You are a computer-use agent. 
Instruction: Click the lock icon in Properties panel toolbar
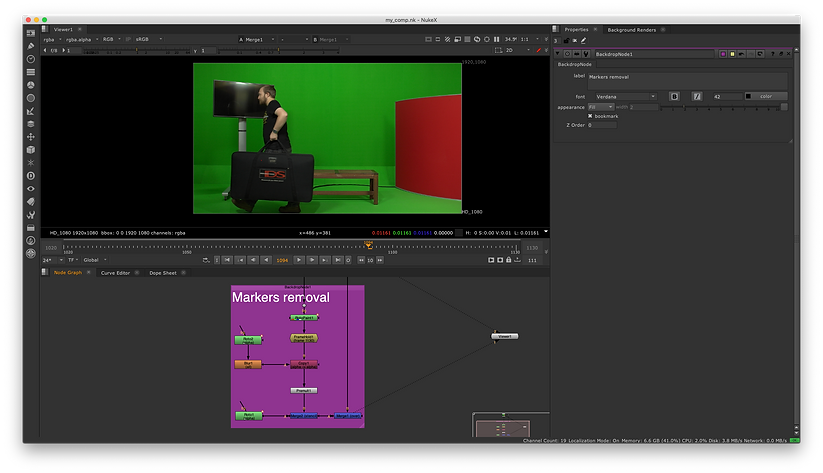[566, 40]
